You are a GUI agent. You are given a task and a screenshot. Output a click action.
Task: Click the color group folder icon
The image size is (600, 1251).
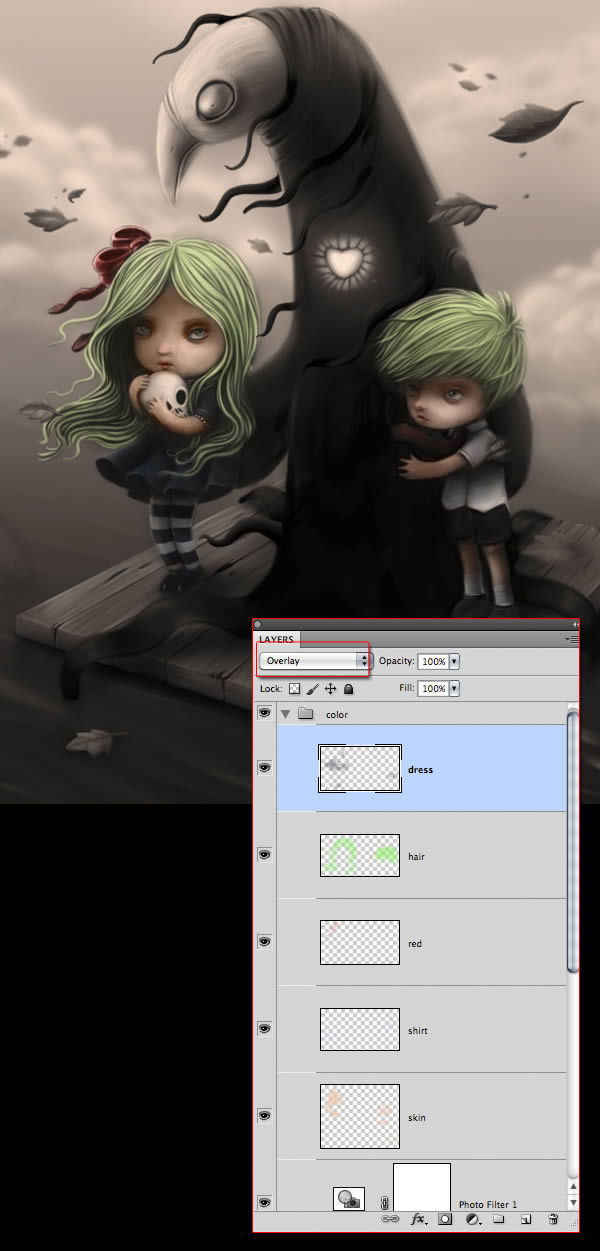point(306,714)
